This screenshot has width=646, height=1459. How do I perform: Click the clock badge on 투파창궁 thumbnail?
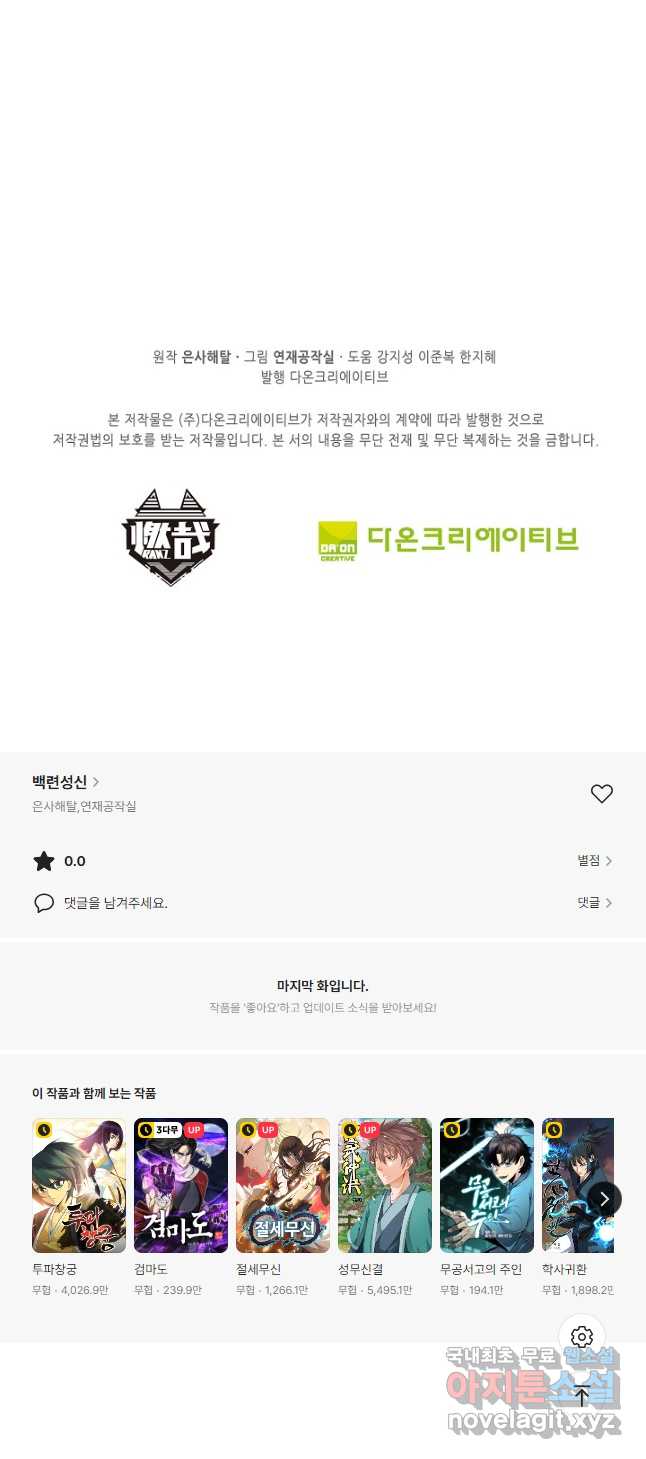click(44, 1130)
